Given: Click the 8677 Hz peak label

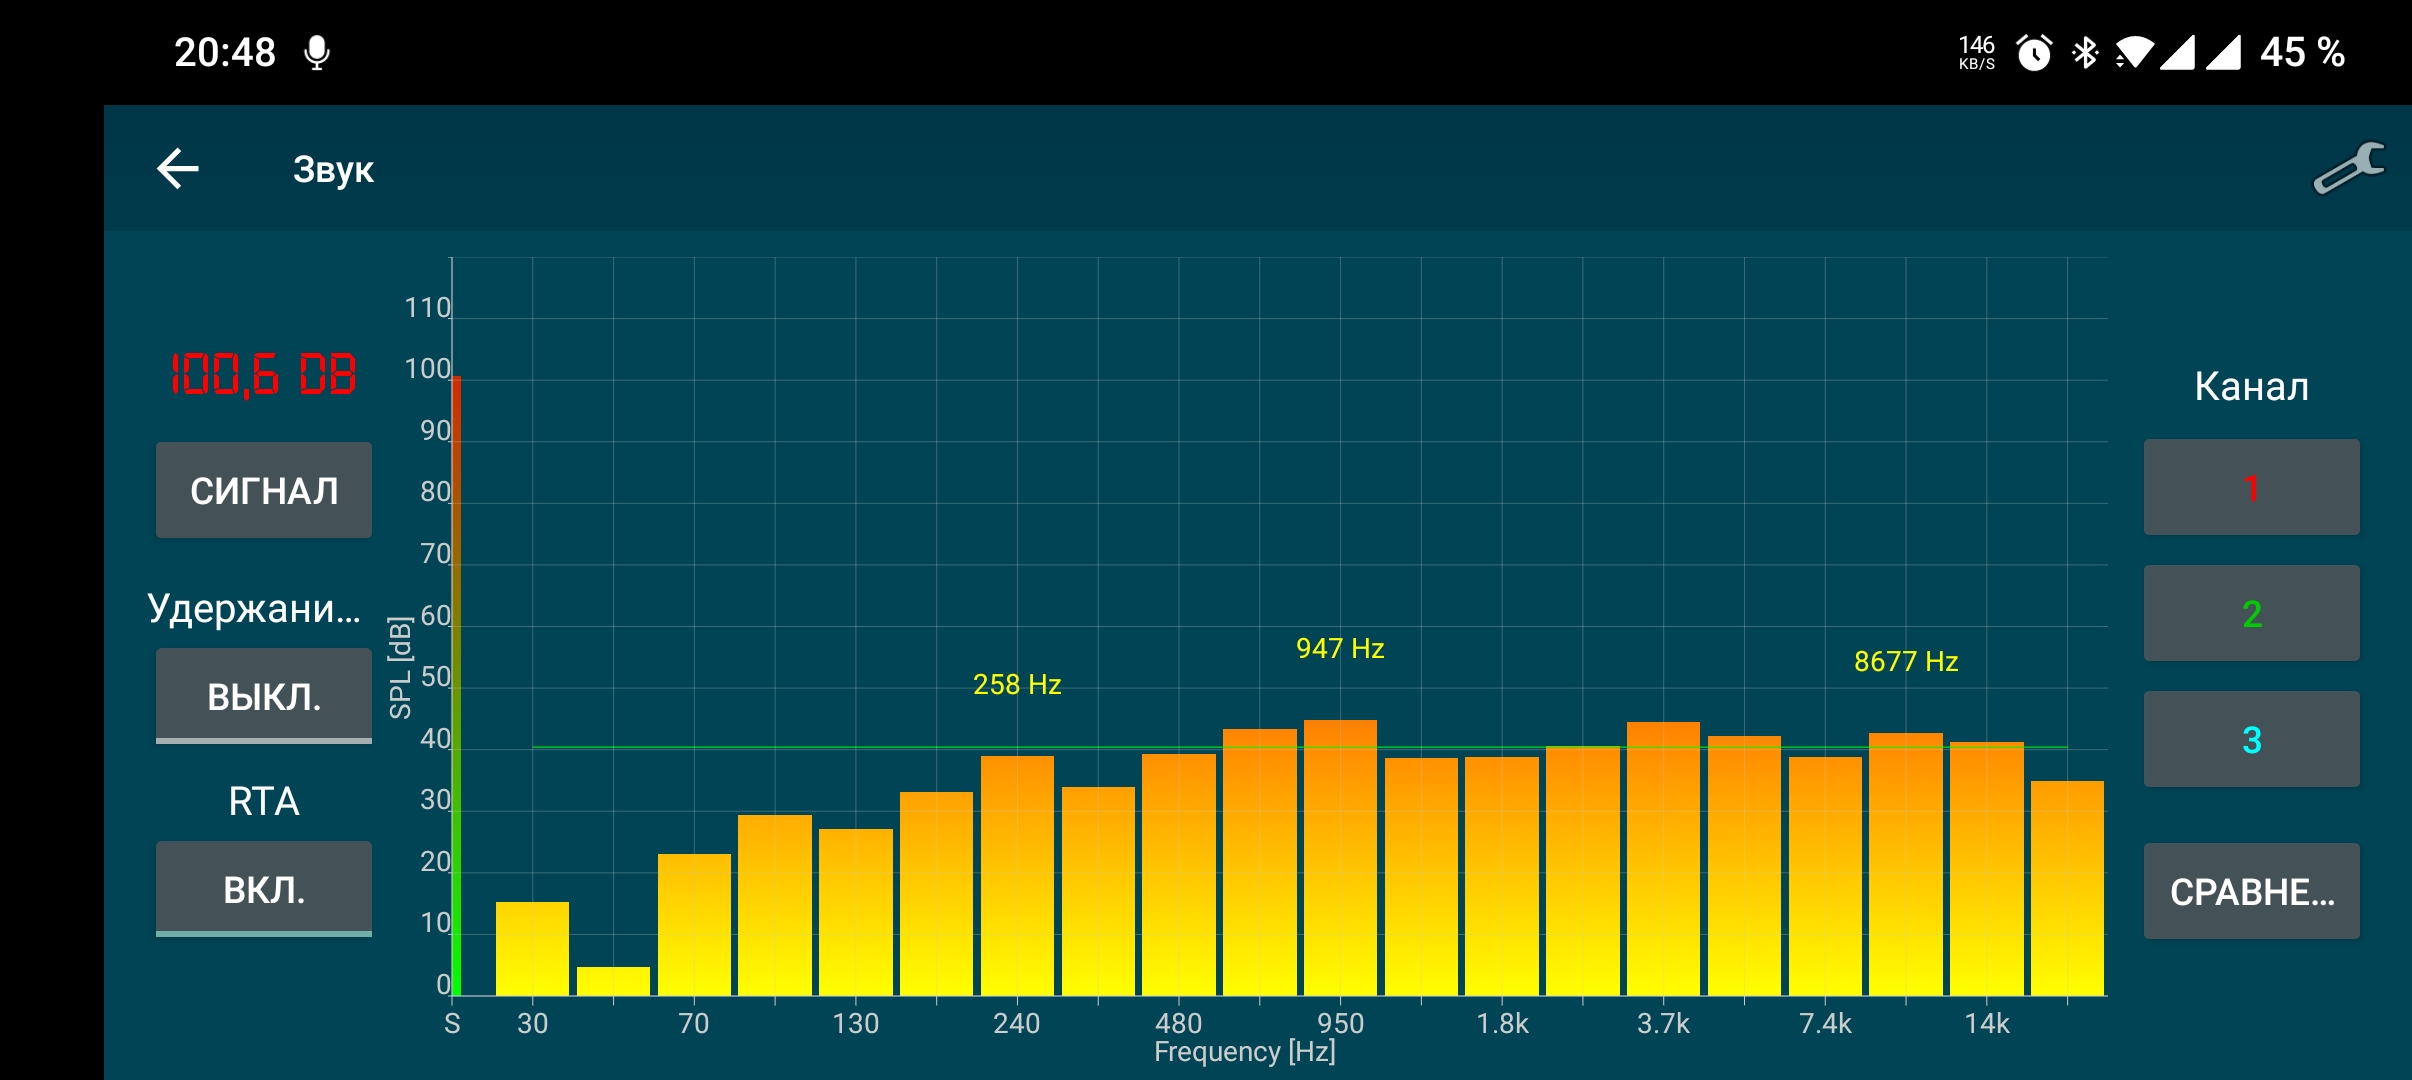Looking at the screenshot, I should click(1906, 661).
